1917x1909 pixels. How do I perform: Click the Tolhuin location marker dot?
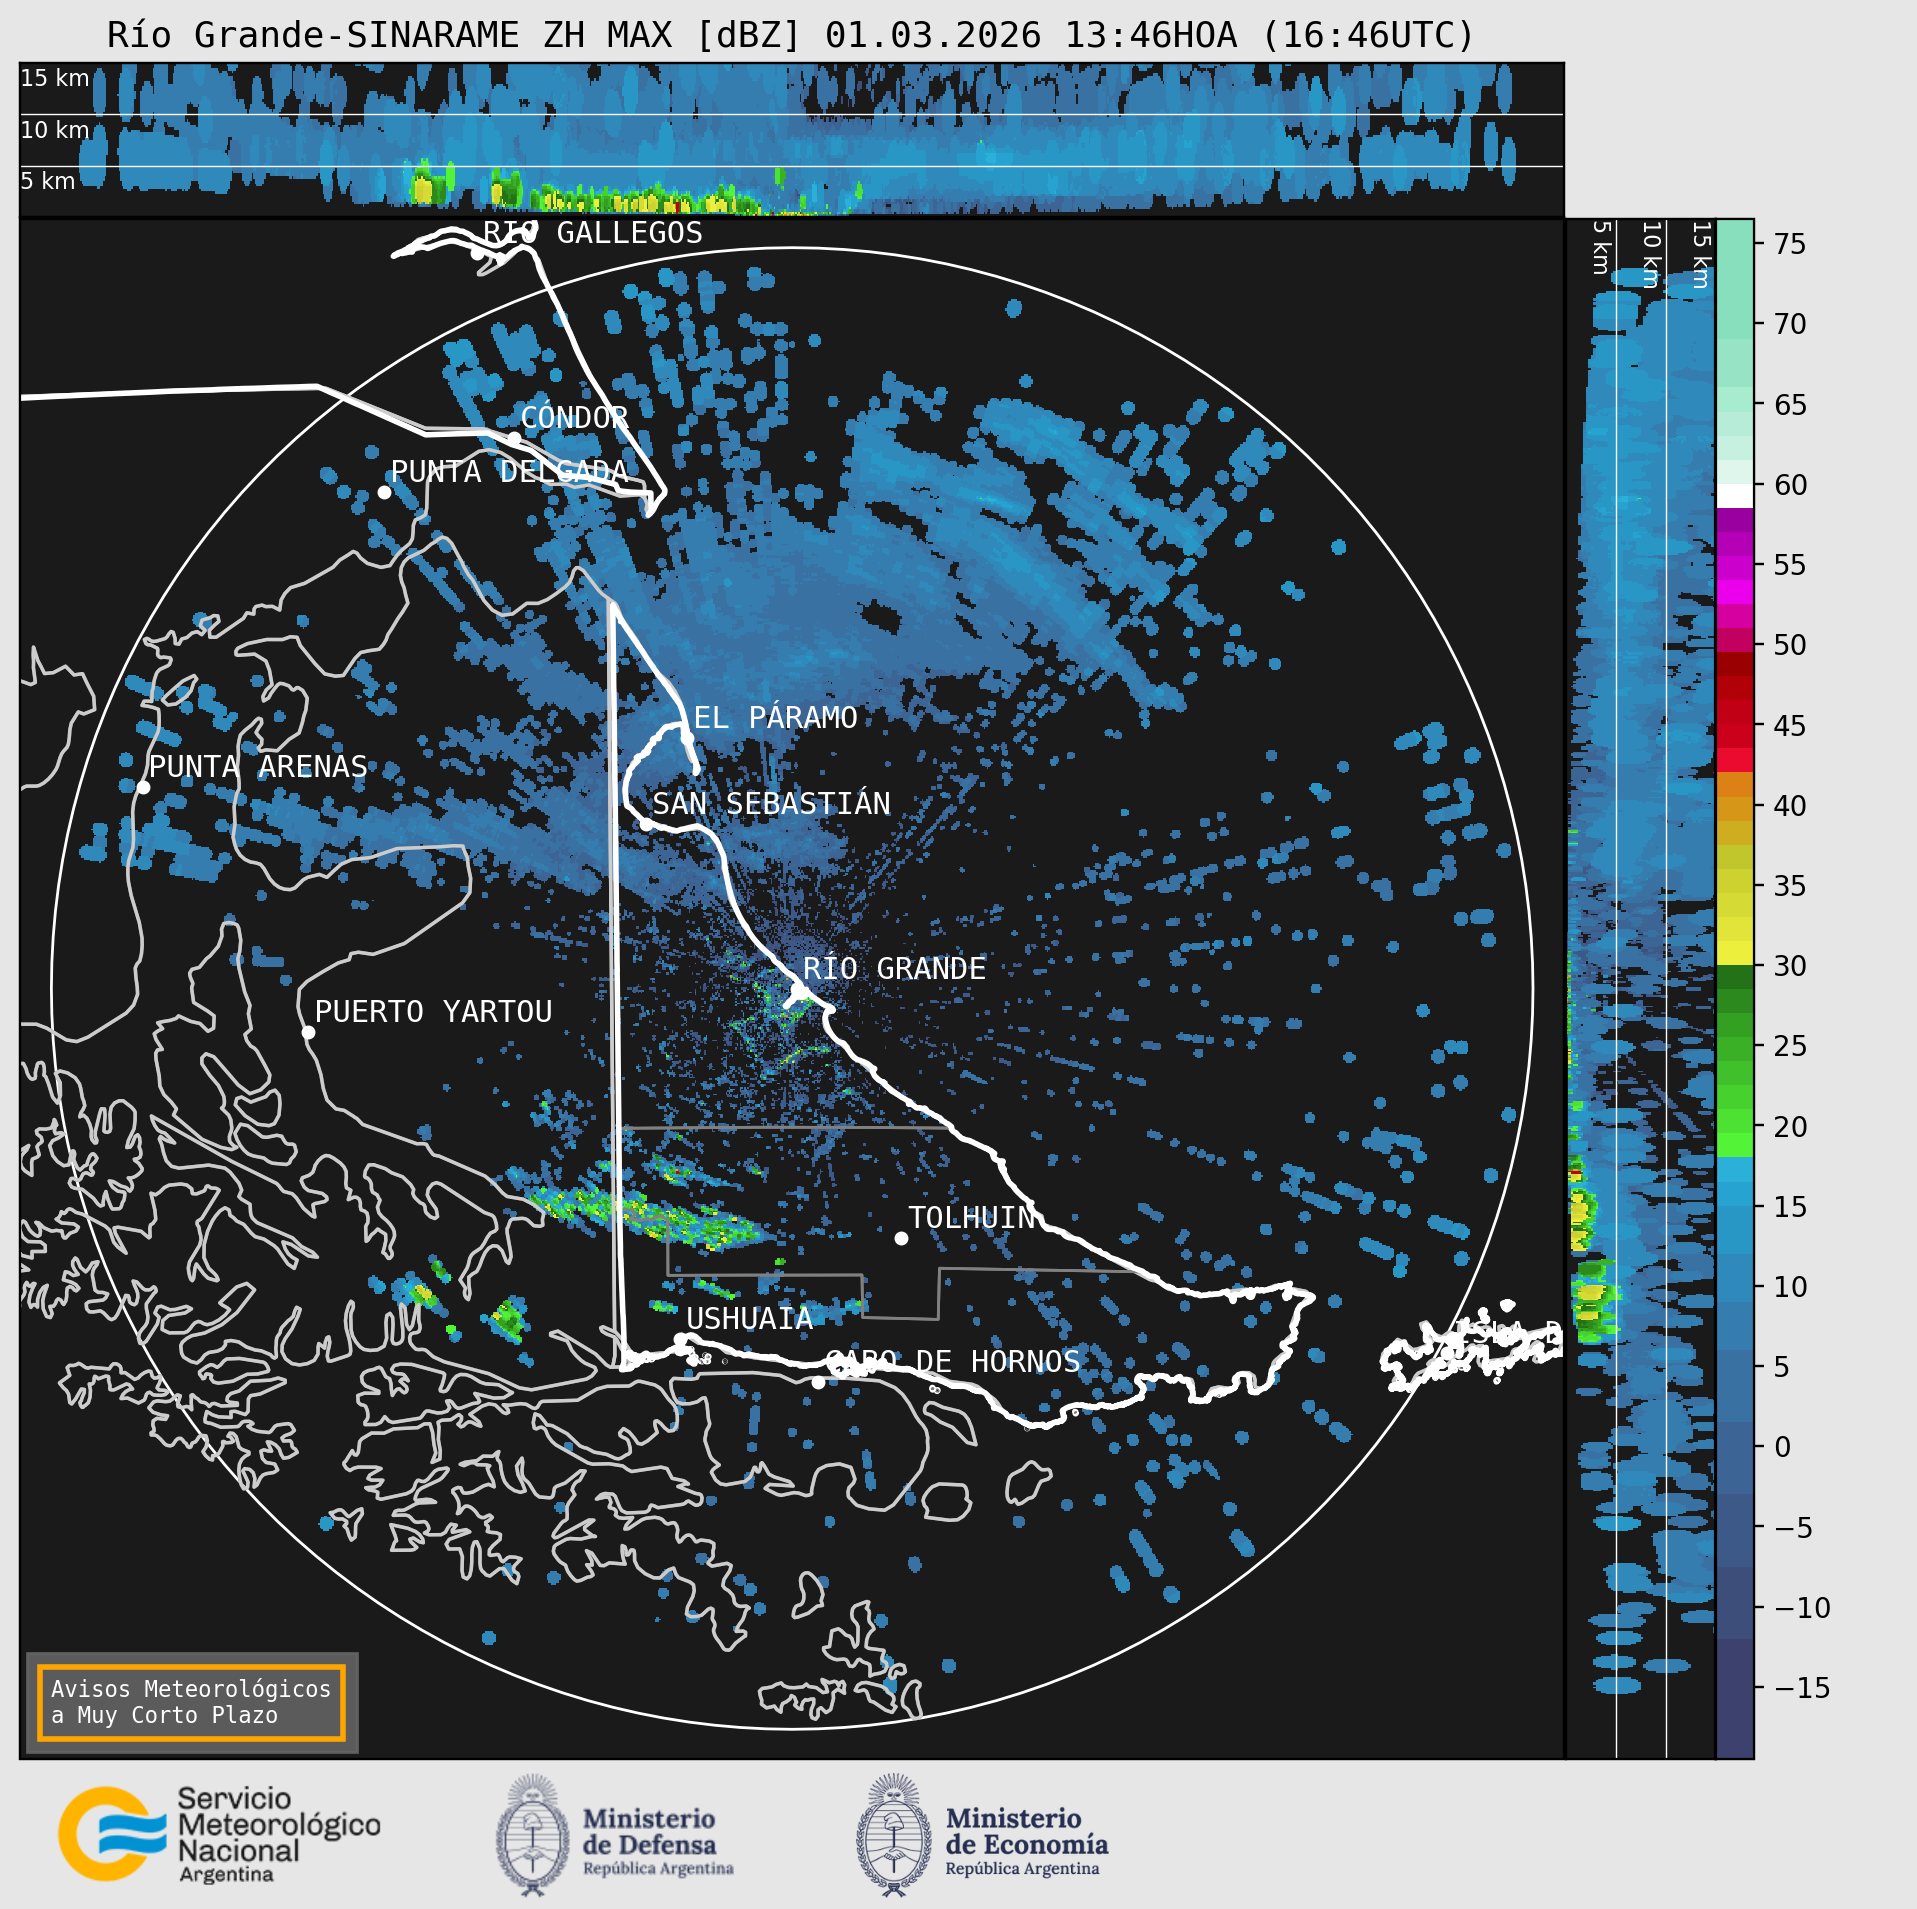point(901,1238)
